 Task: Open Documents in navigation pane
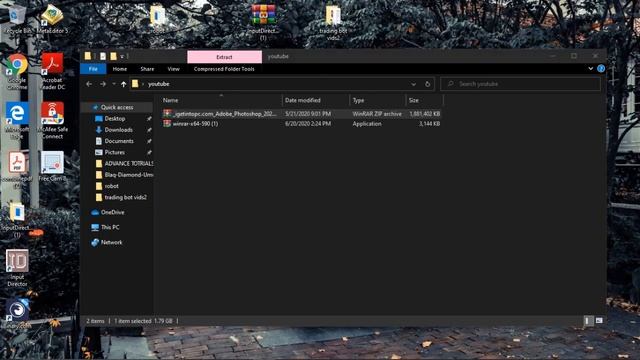click(x=119, y=141)
